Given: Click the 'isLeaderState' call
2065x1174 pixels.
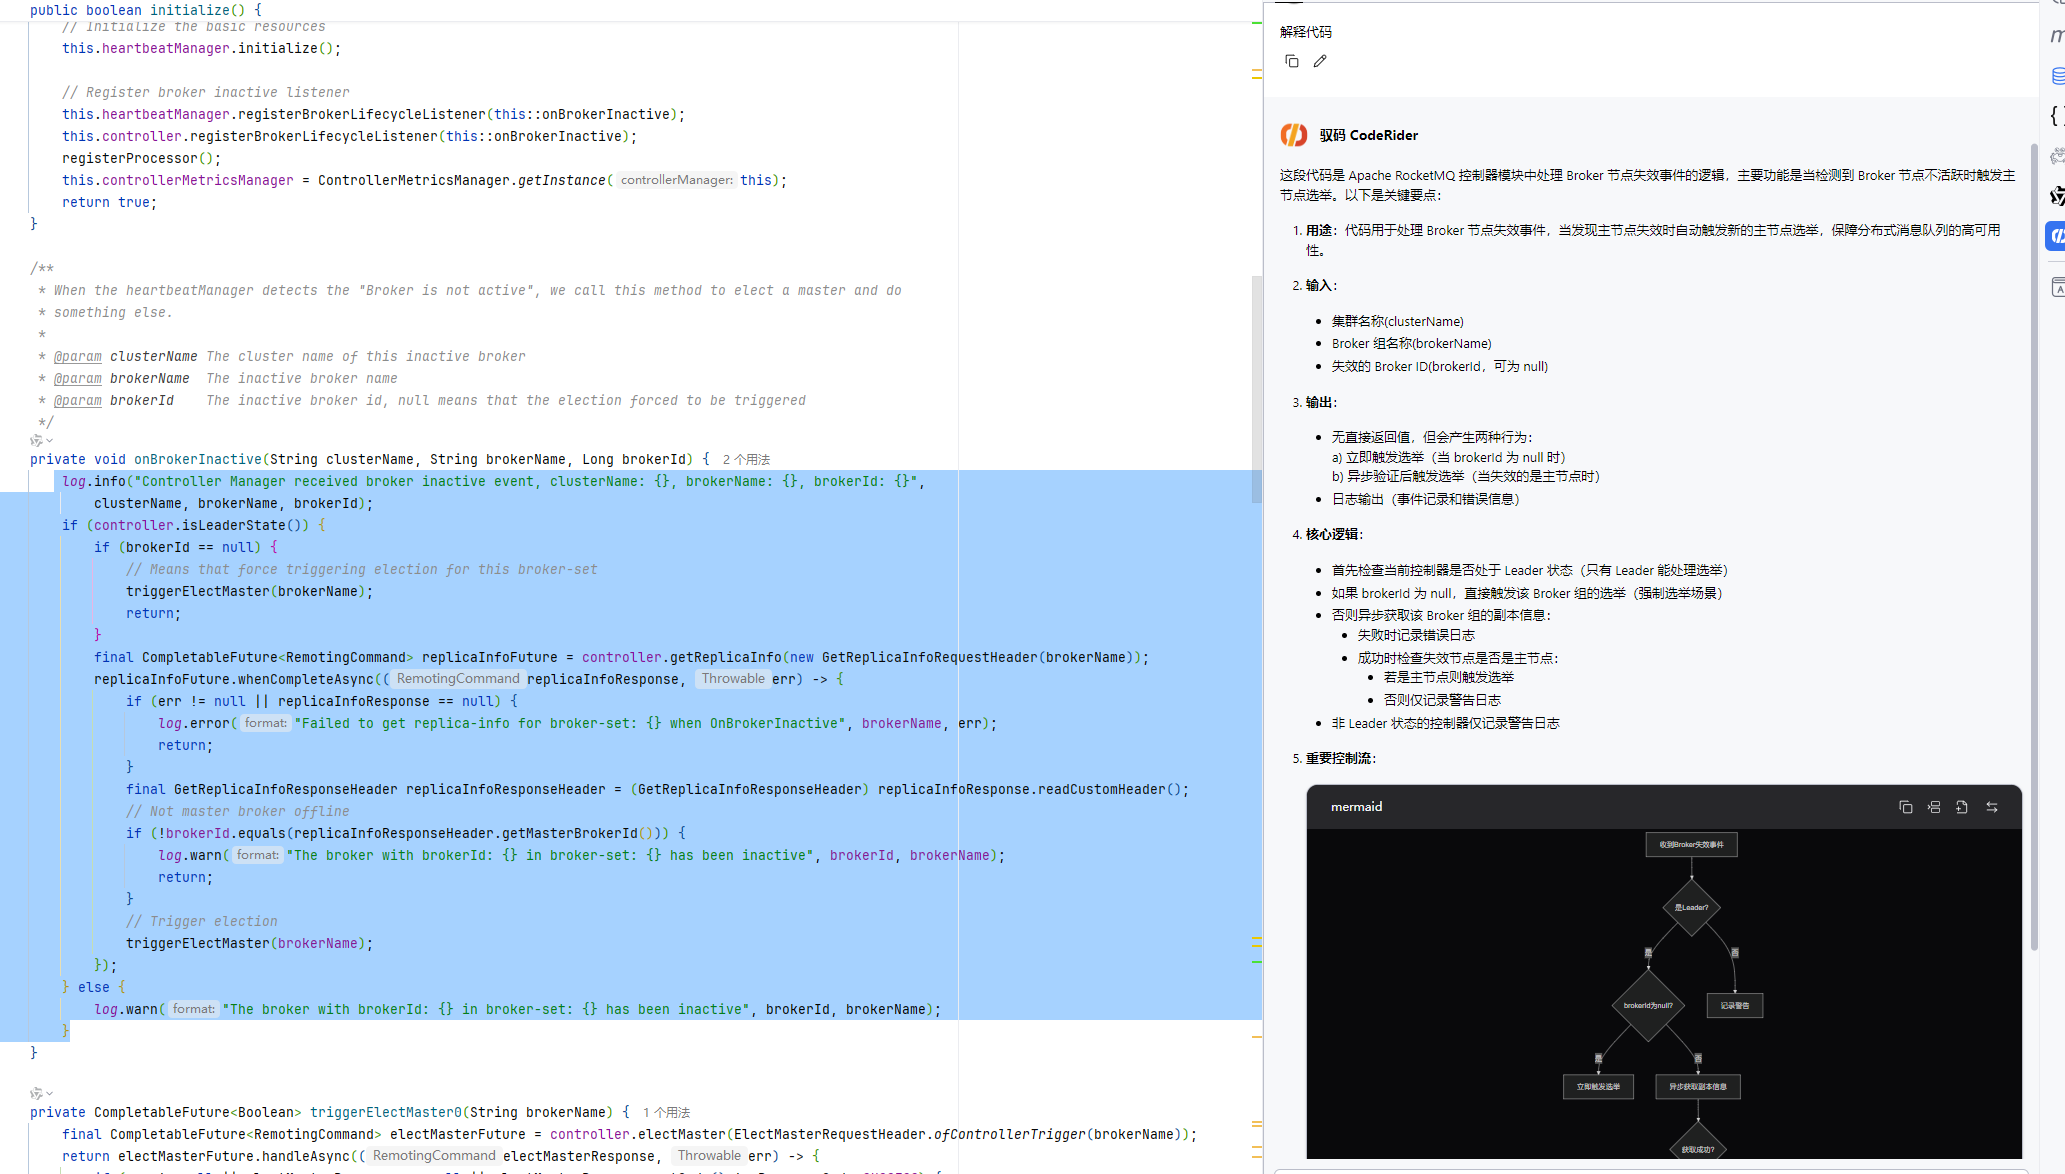Looking at the screenshot, I should click(x=234, y=526).
